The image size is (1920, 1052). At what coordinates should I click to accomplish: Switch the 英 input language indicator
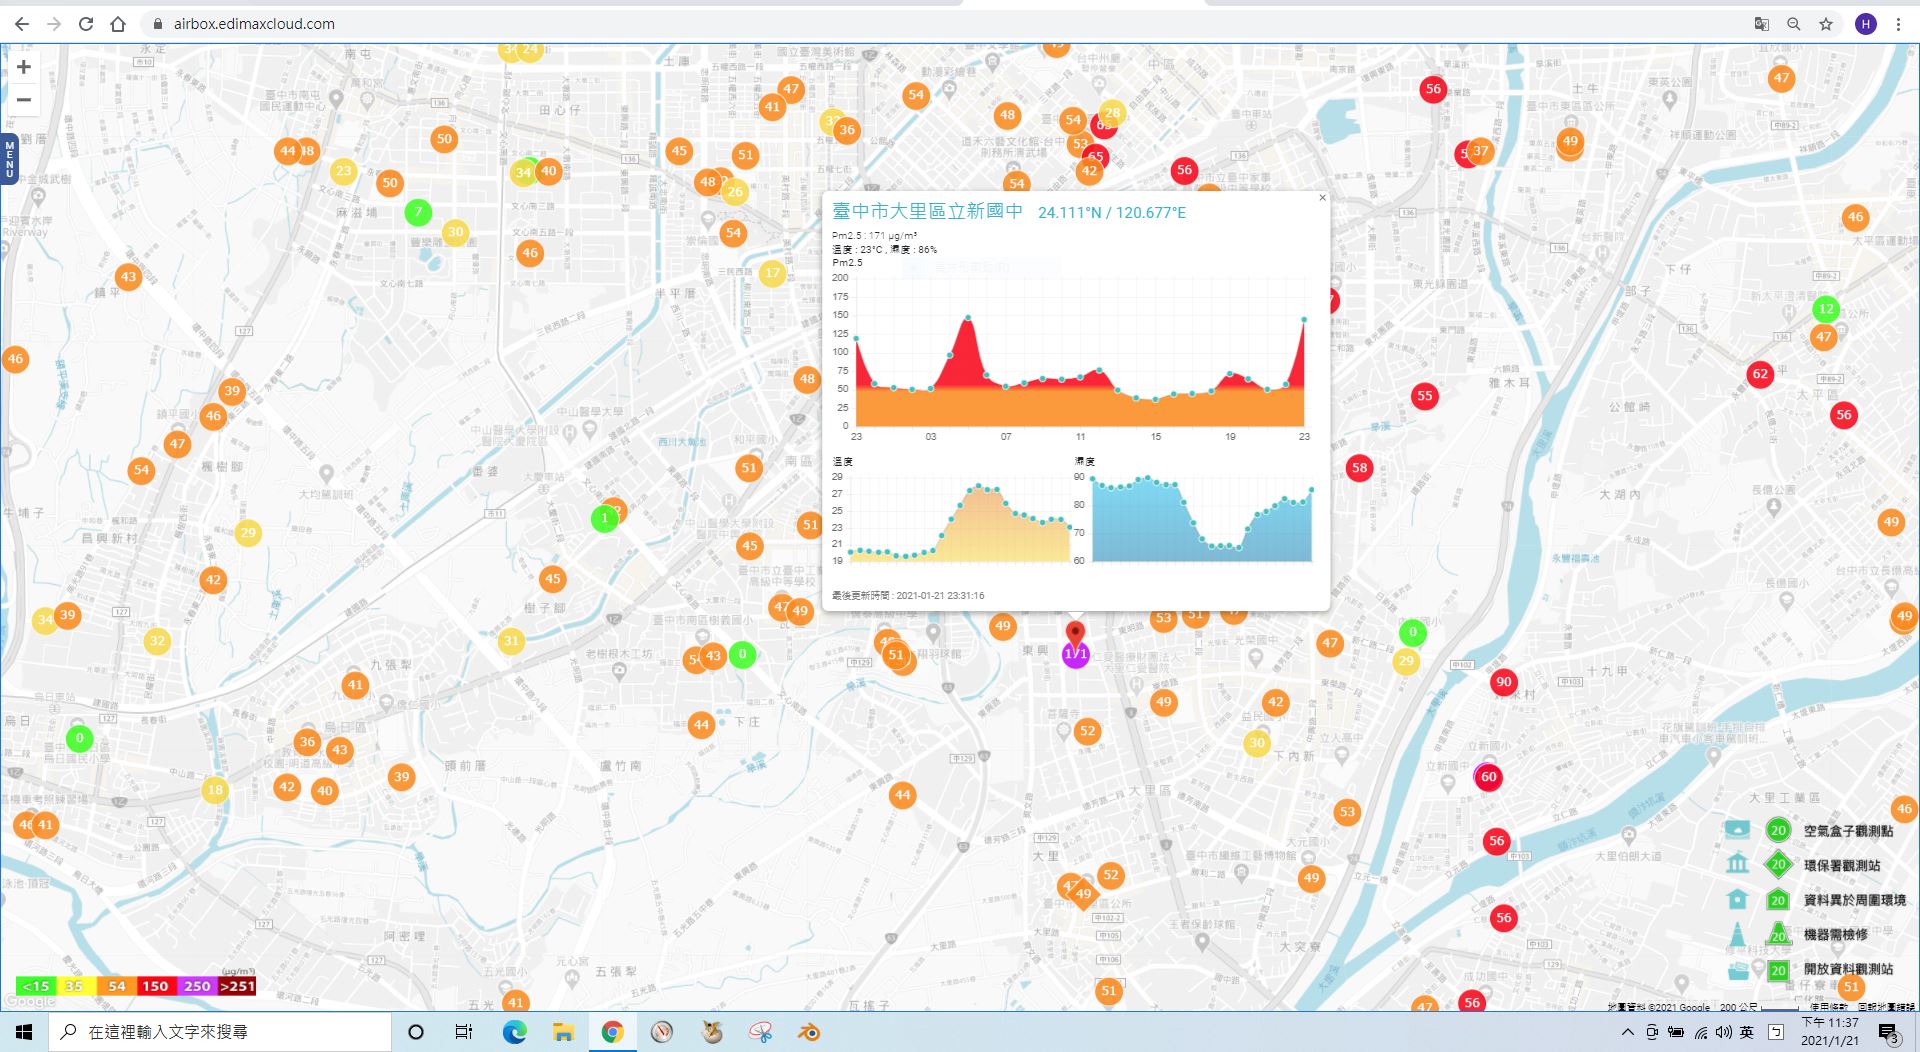pos(1747,1032)
